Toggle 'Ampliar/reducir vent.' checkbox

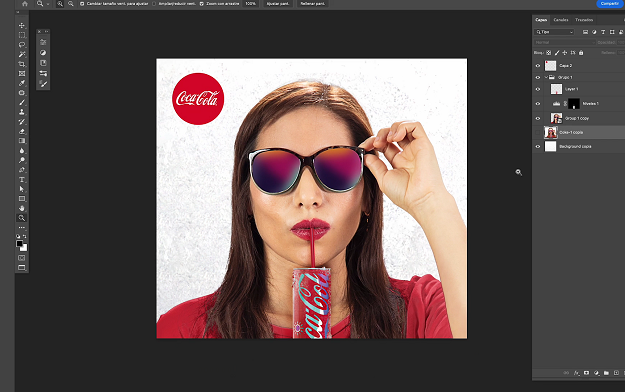point(154,4)
